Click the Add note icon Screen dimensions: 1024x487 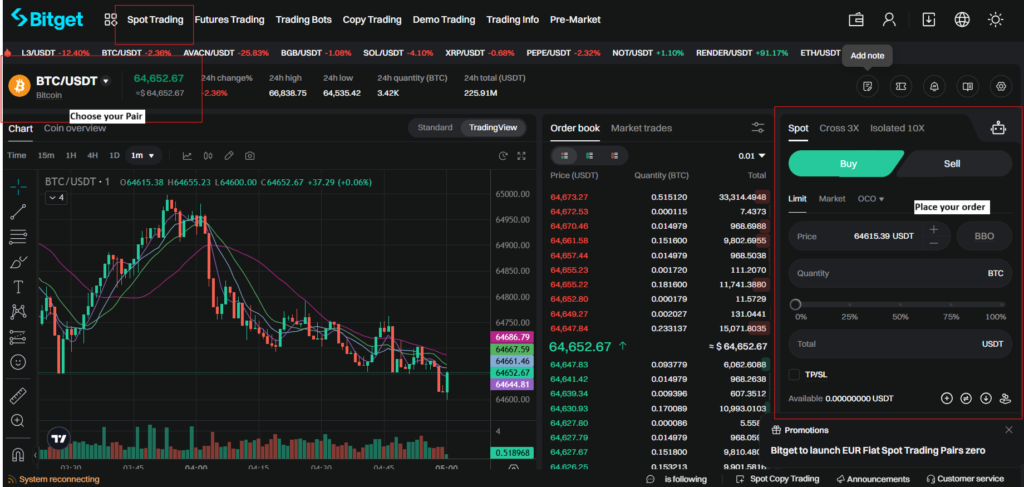point(867,86)
